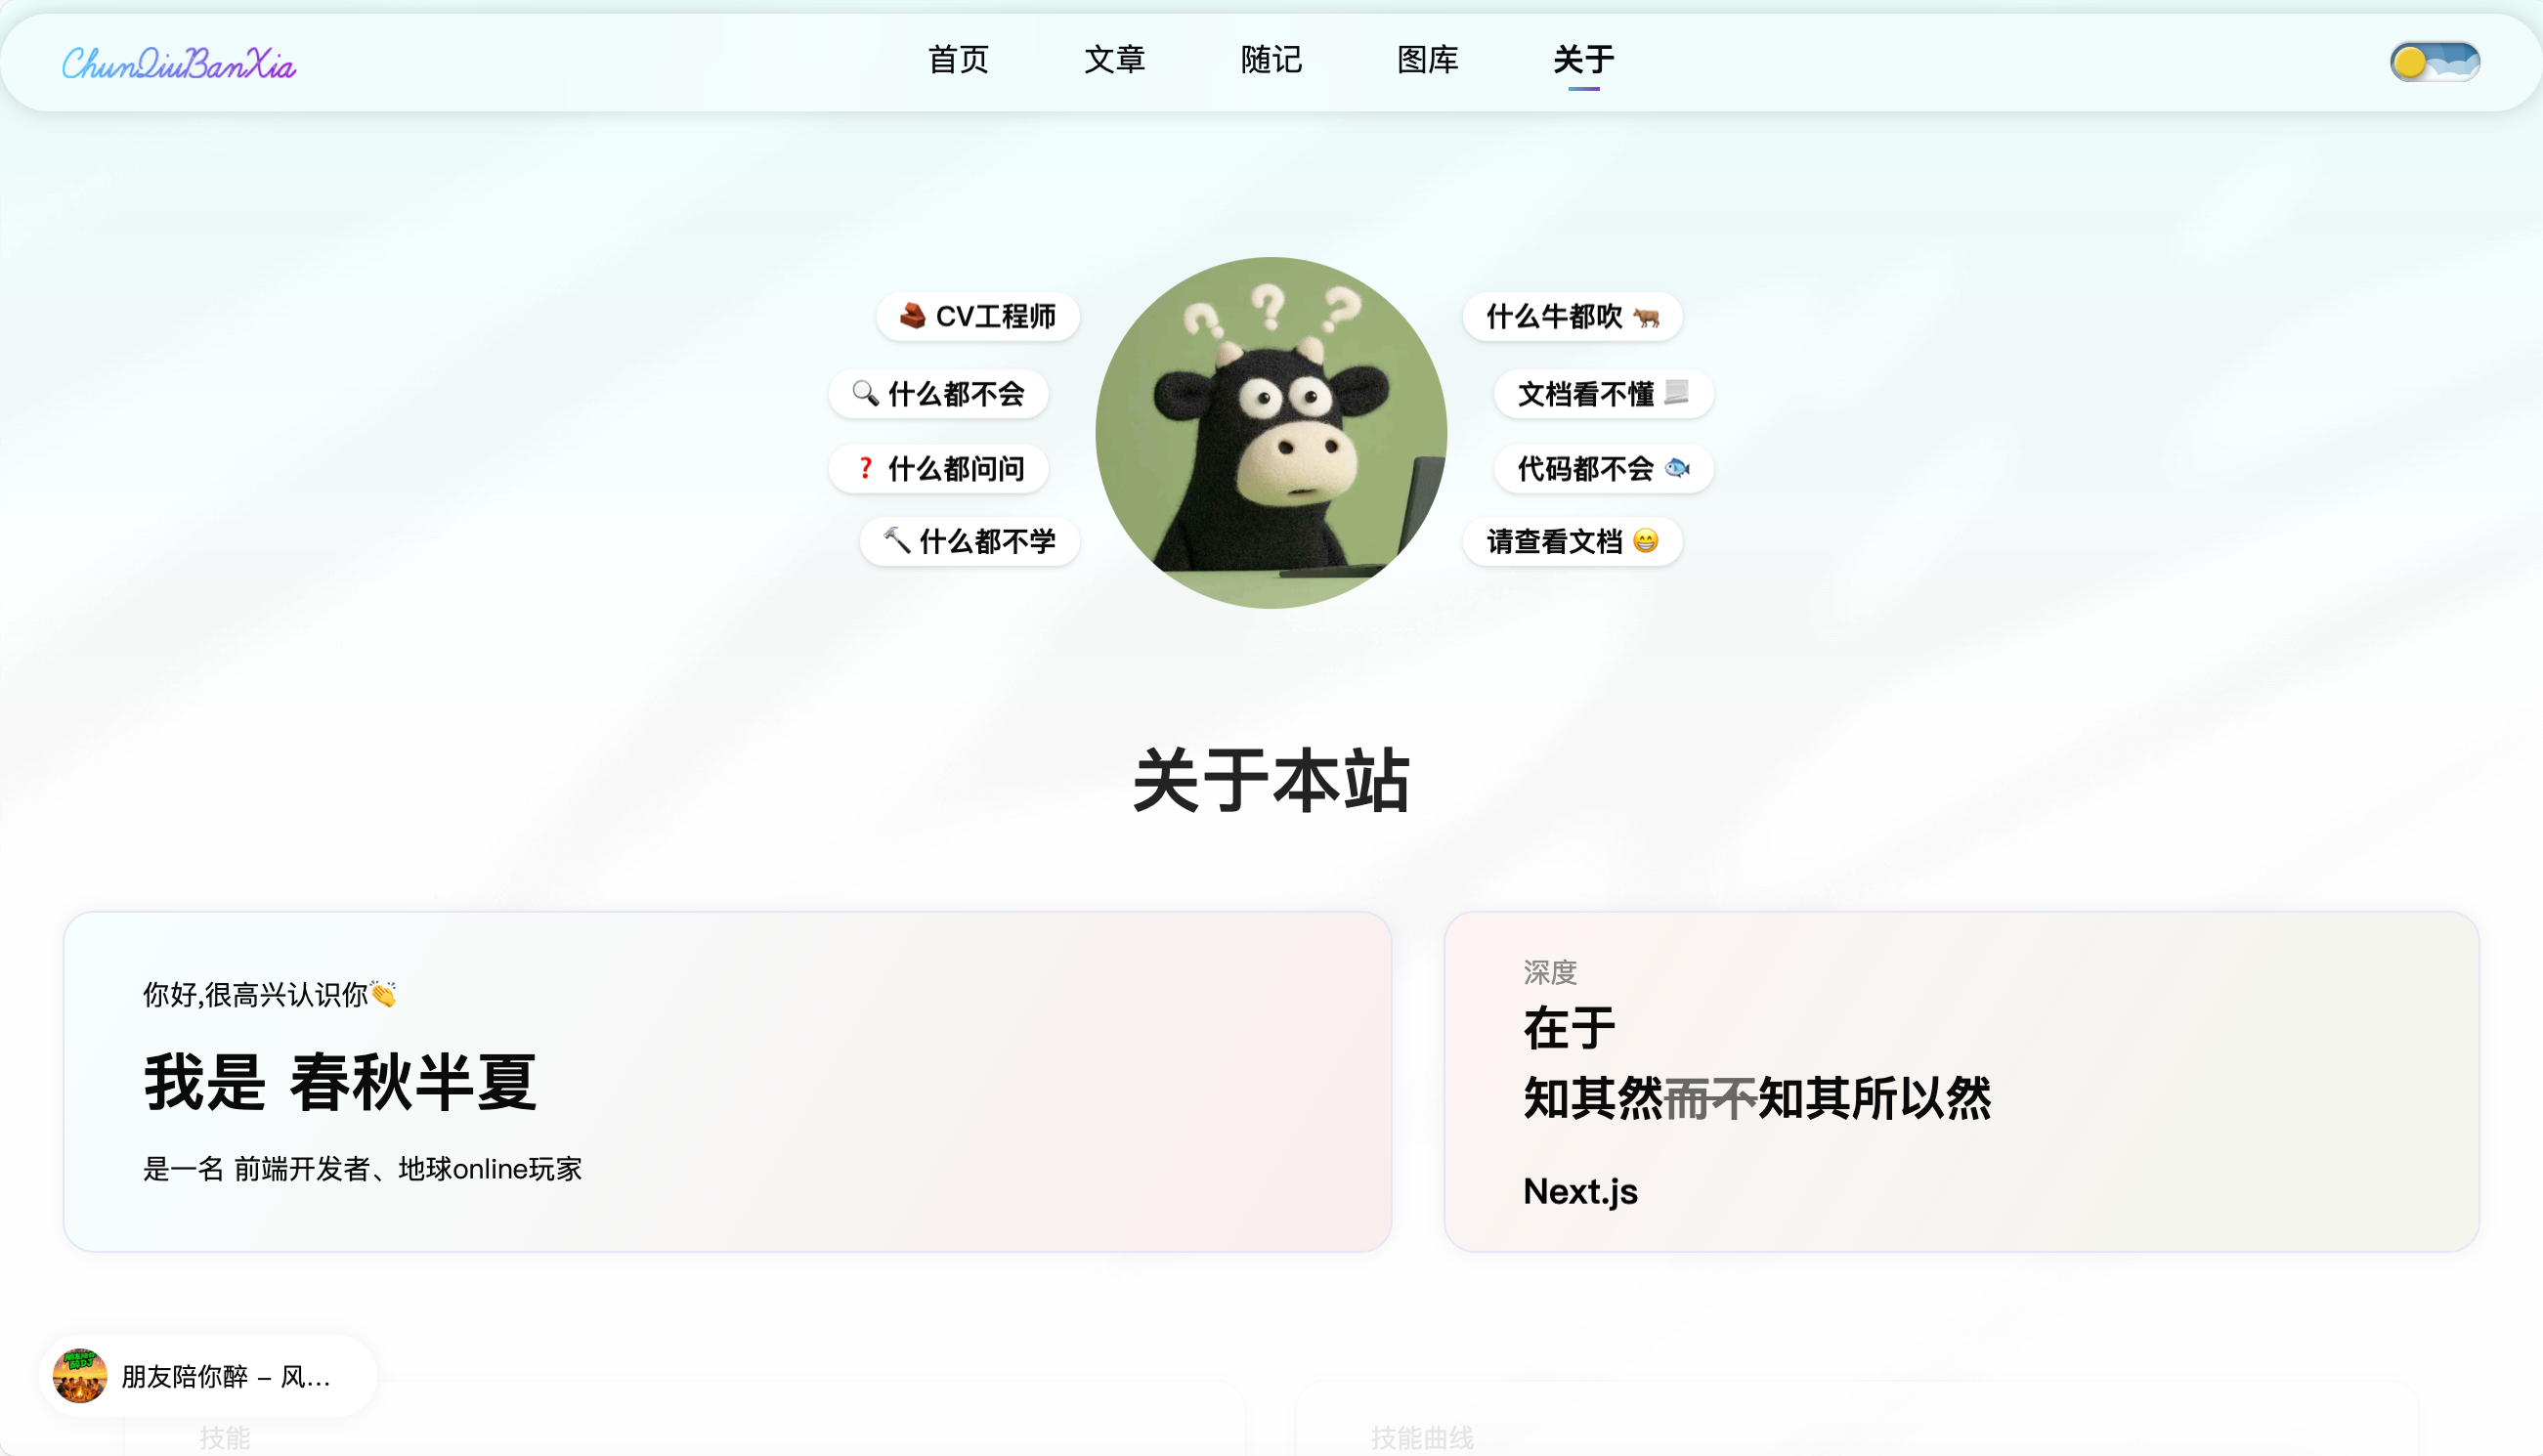Click the hammer icon on 什么都不学 tag
Screen dimensions: 2543x1456
pos(896,541)
